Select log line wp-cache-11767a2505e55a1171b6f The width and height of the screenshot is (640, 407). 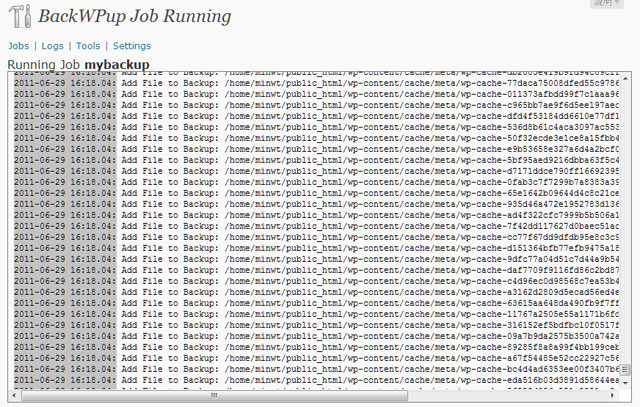coord(316,315)
